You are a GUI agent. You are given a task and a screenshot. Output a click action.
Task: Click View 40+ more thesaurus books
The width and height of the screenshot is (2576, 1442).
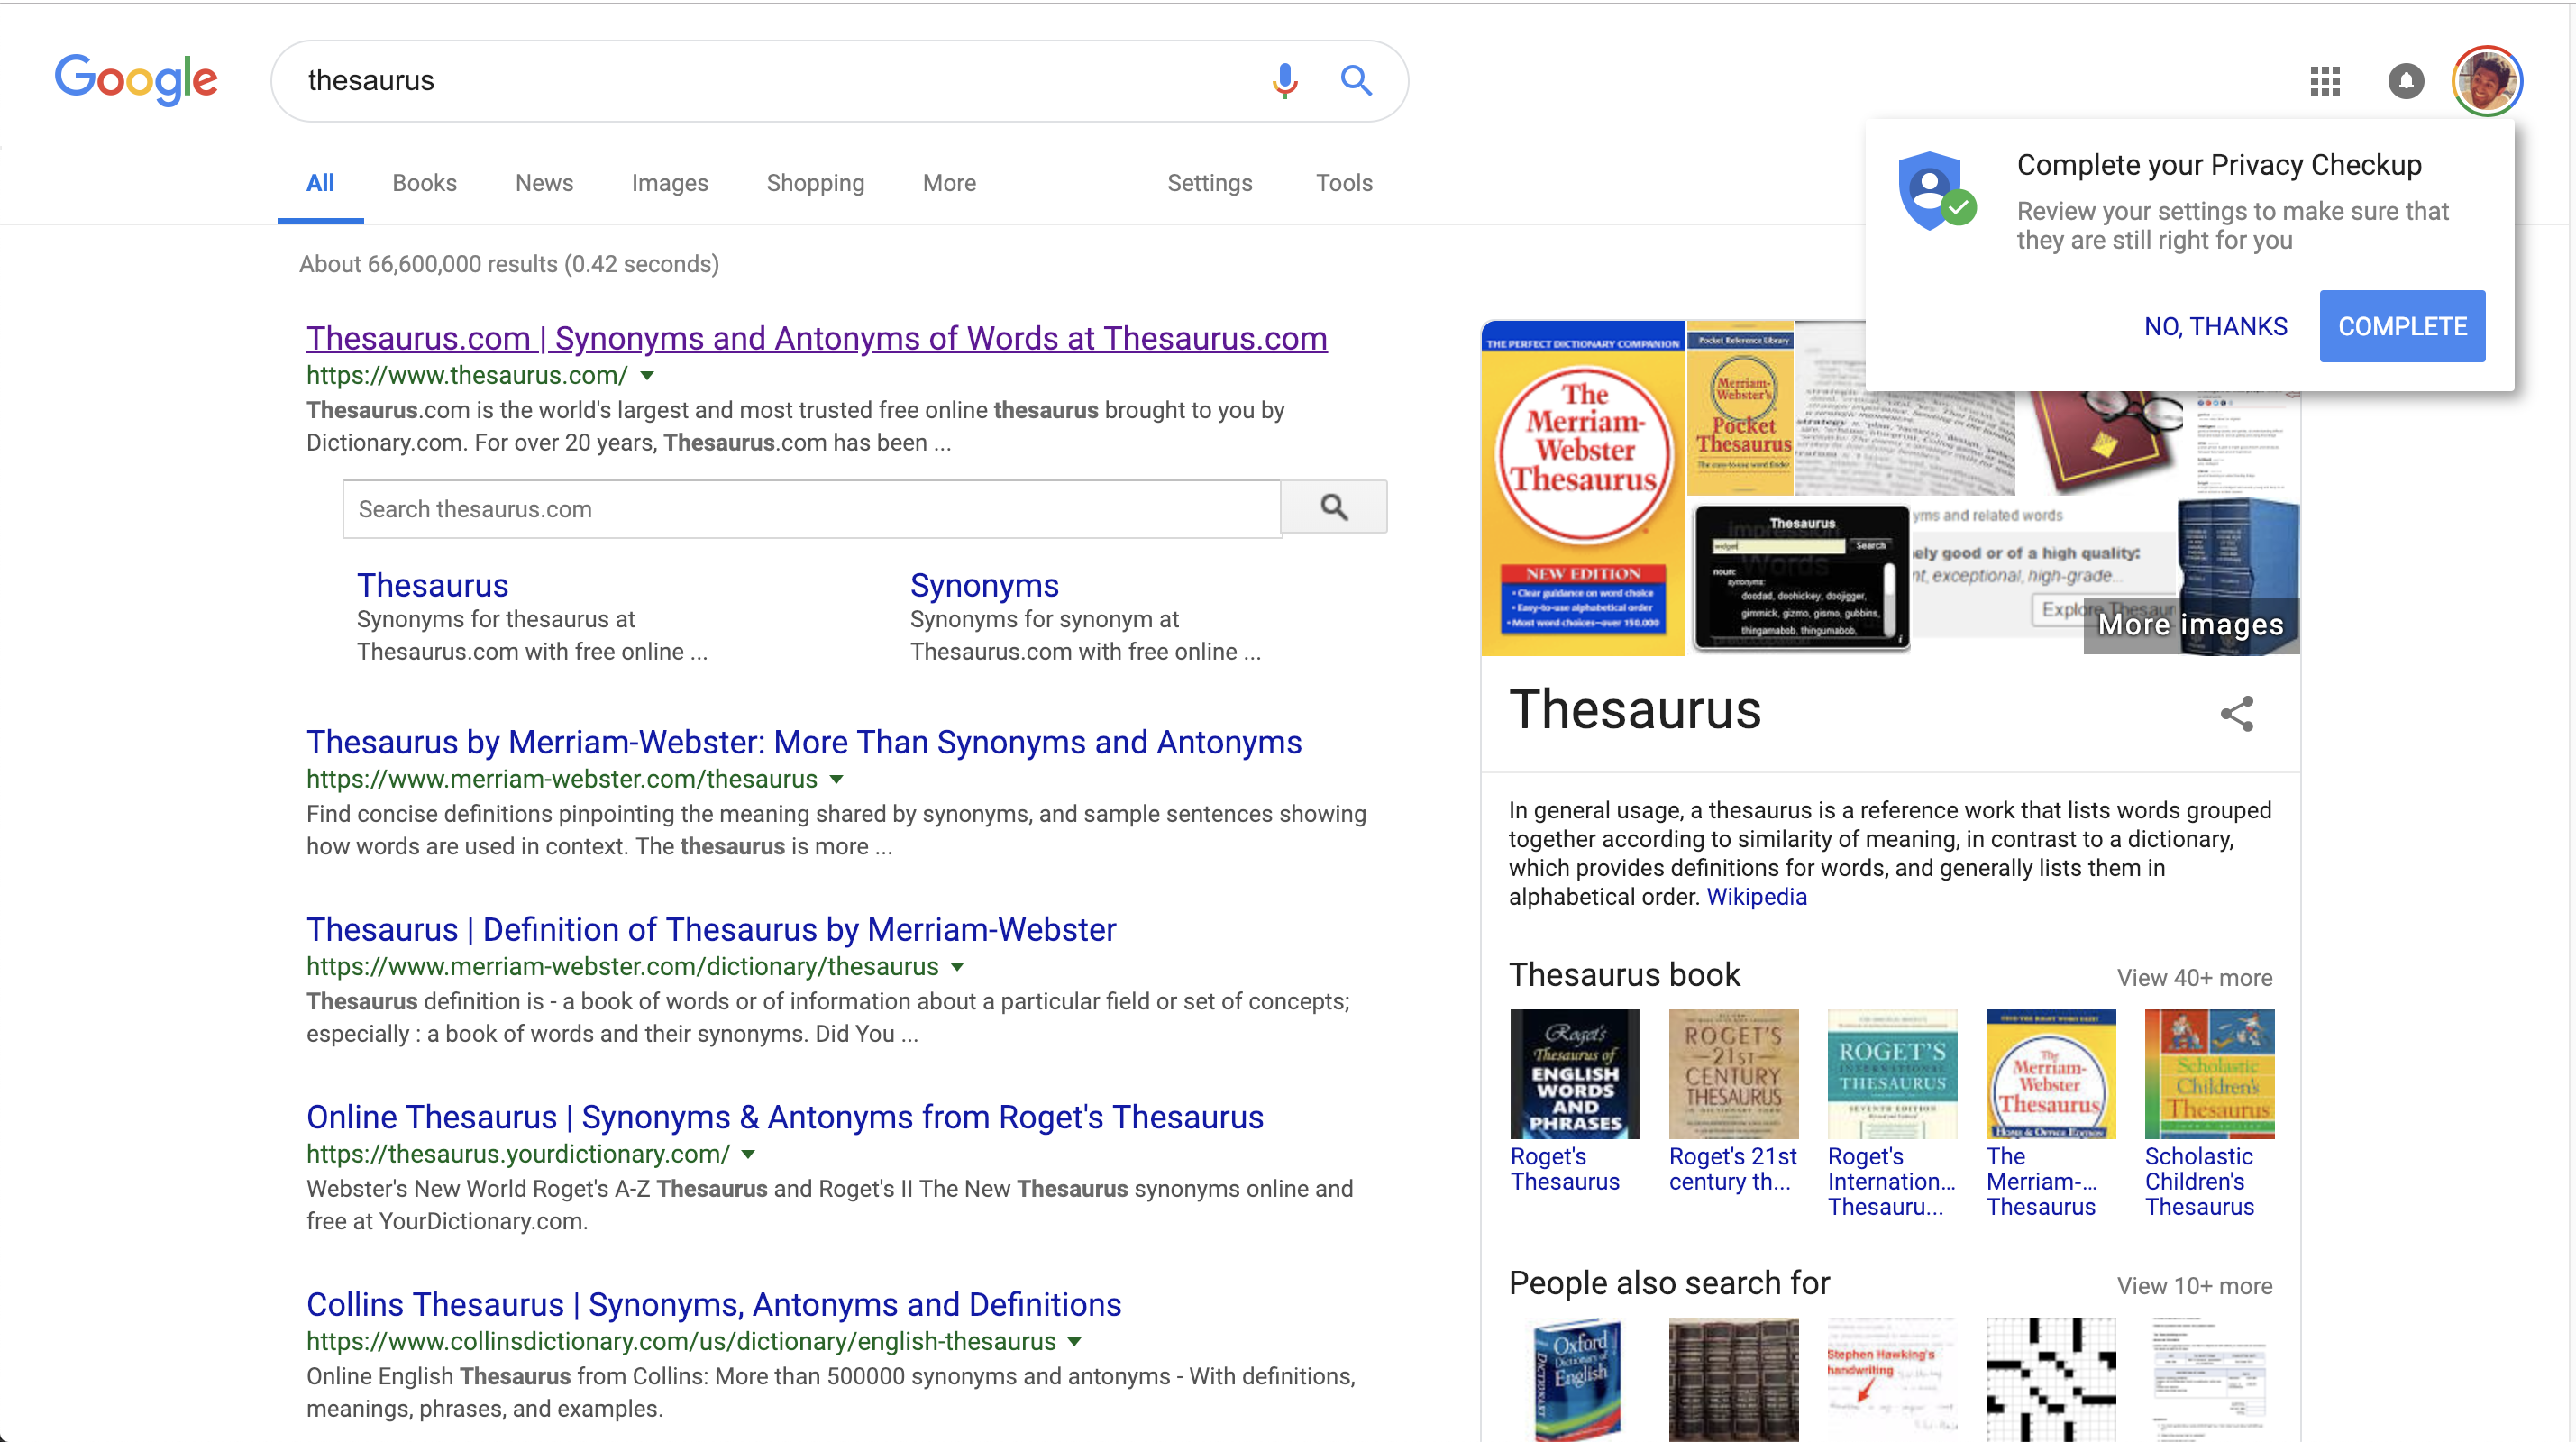[2194, 978]
